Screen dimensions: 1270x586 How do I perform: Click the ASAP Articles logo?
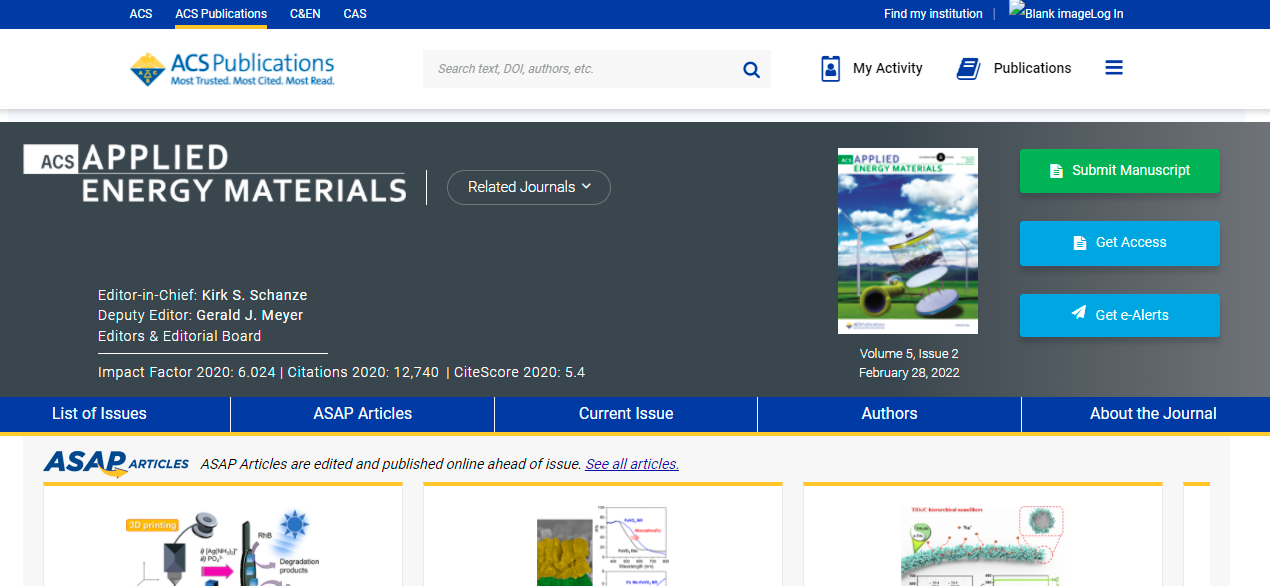coord(116,463)
